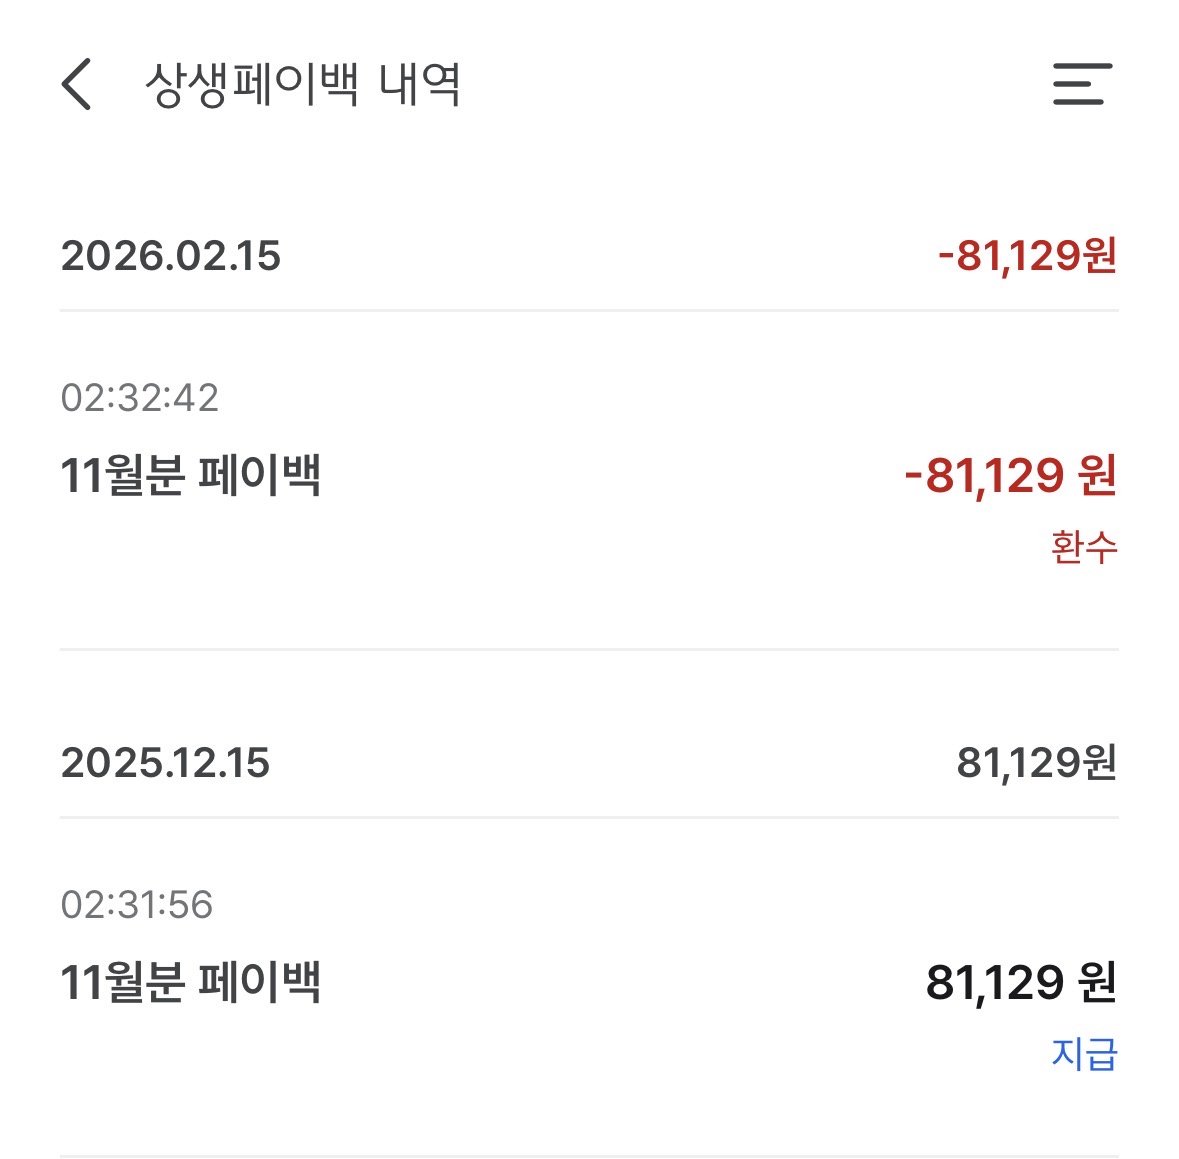Tap the 81,129원 daily total for 2025.12.15
Screen dimensions: 1179x1159
click(x=1036, y=763)
